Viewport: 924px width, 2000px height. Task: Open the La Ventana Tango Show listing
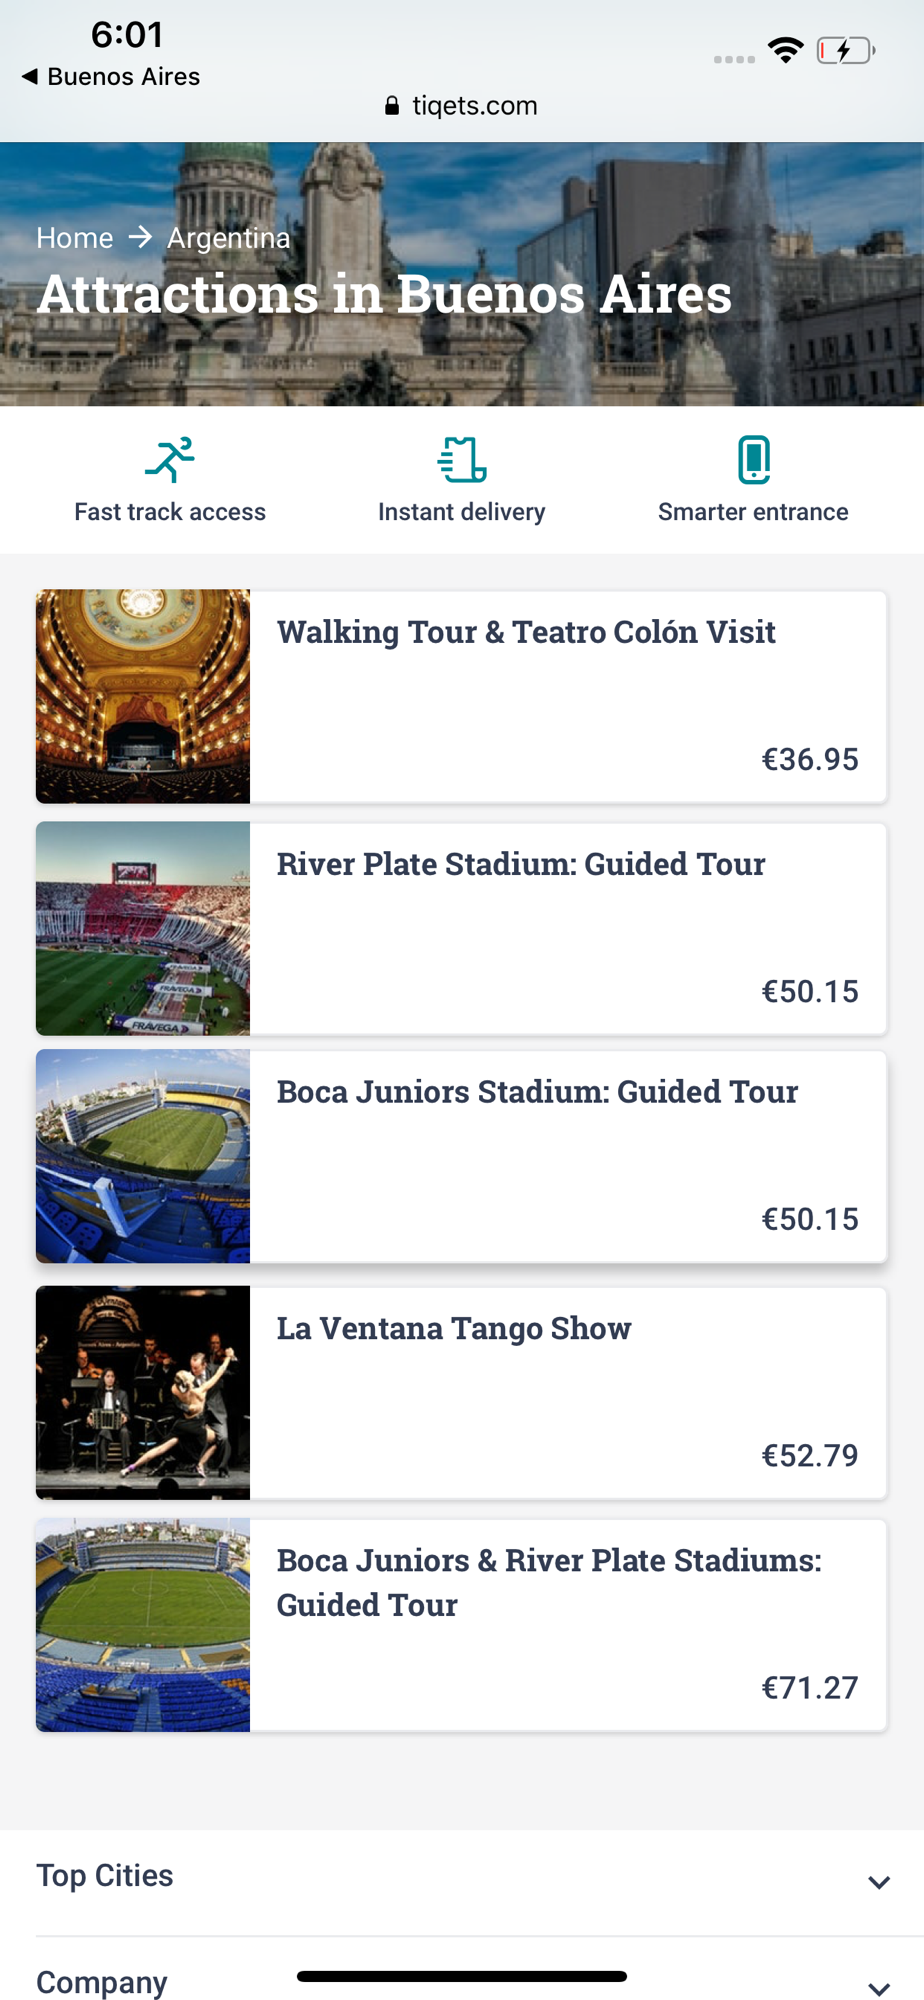coord(454,1328)
